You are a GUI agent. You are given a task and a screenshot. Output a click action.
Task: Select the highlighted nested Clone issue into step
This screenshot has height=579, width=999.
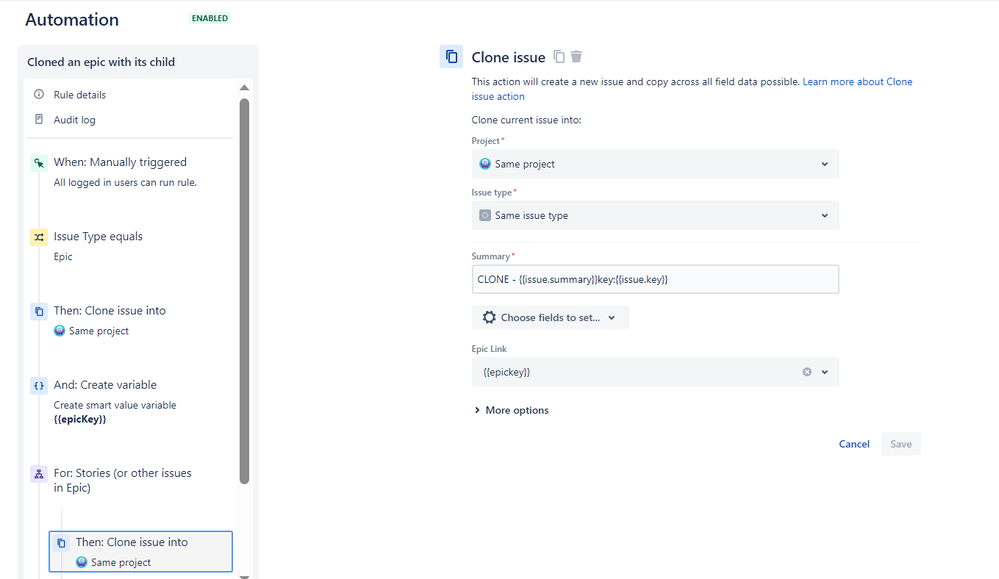[x=141, y=552]
